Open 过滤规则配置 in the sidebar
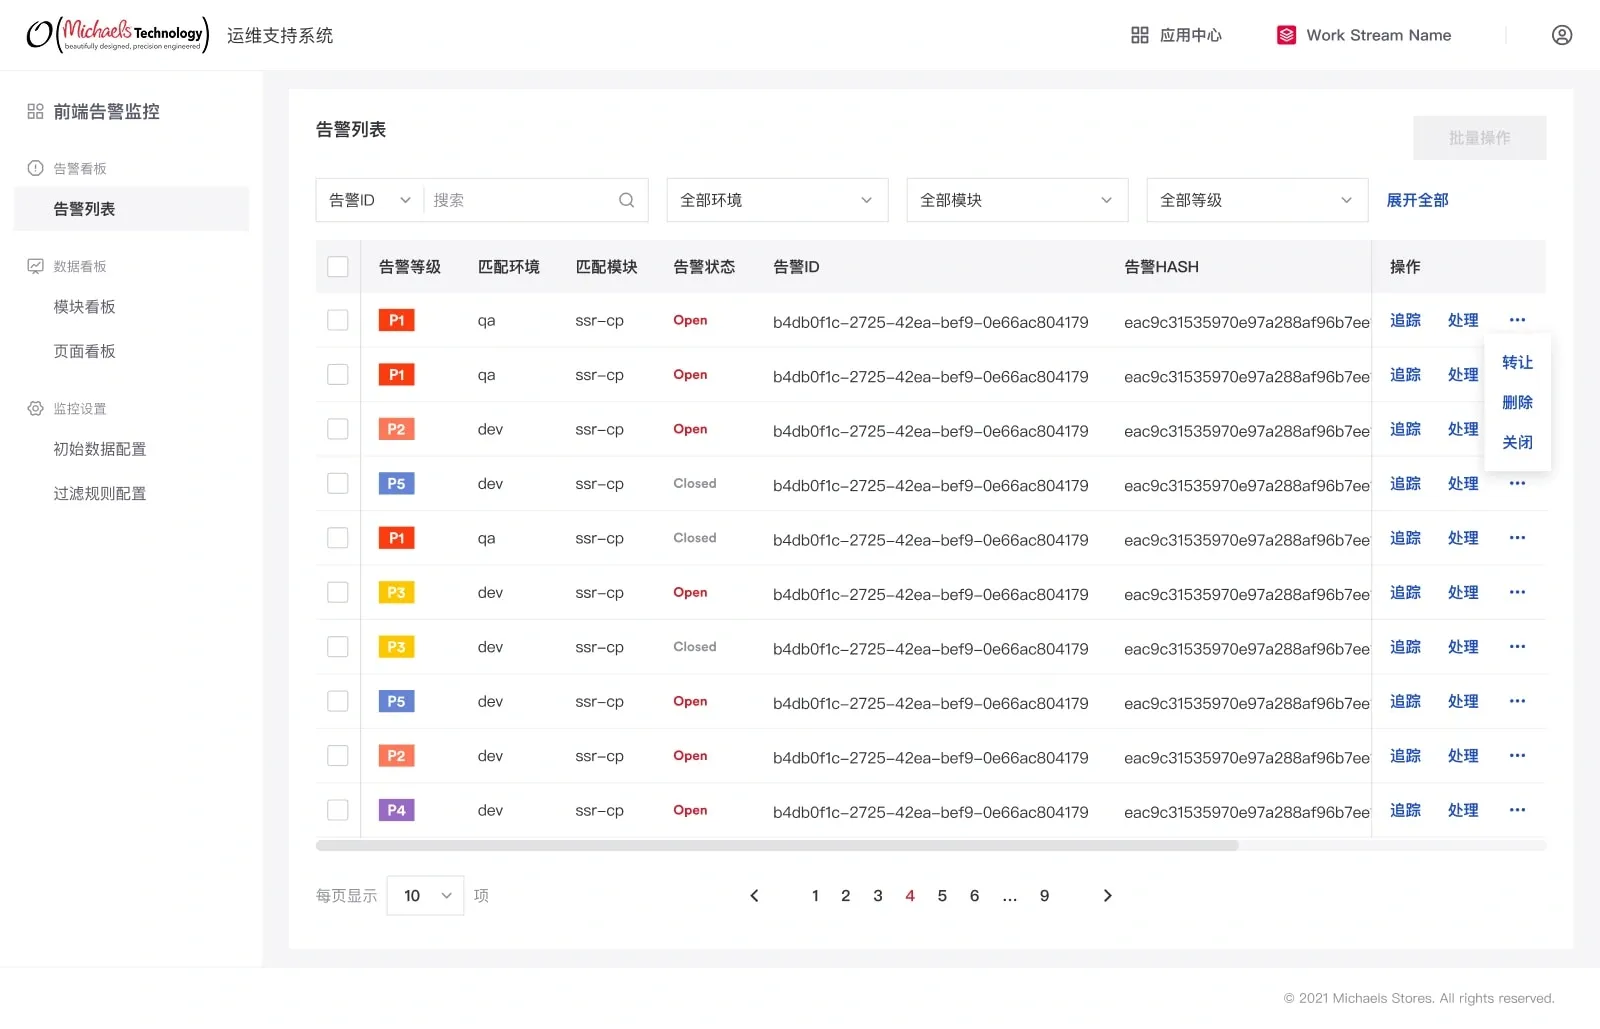Screen dimensions: 1600x1029 point(100,493)
